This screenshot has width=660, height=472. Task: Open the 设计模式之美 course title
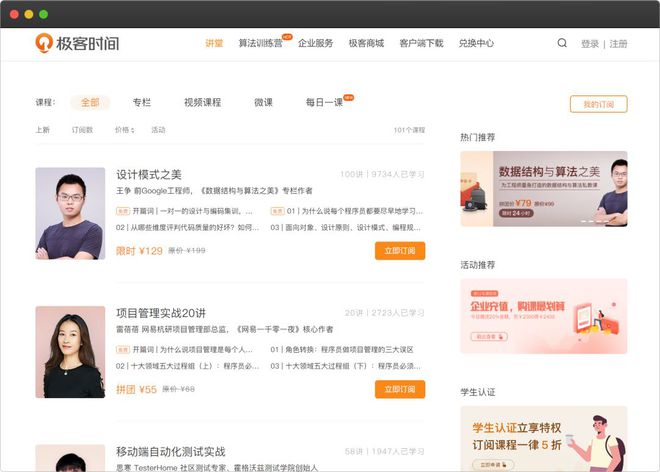pos(149,175)
